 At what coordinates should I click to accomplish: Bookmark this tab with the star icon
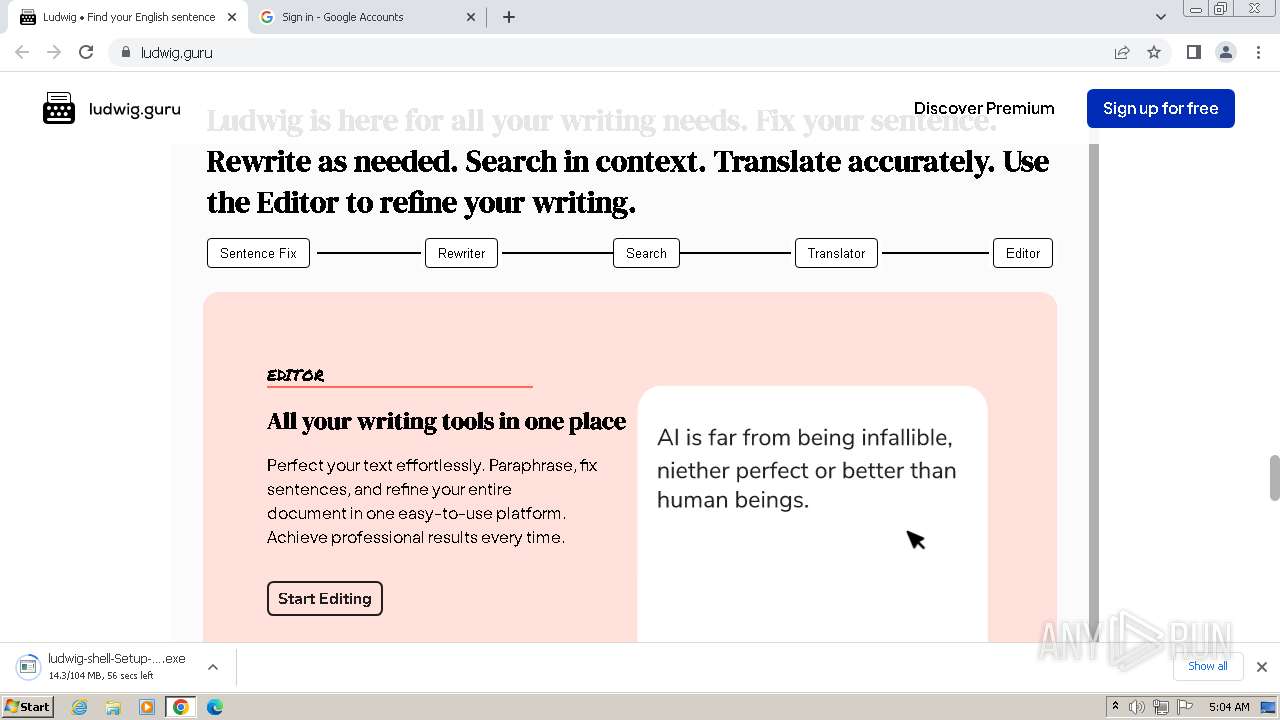pos(1154,52)
